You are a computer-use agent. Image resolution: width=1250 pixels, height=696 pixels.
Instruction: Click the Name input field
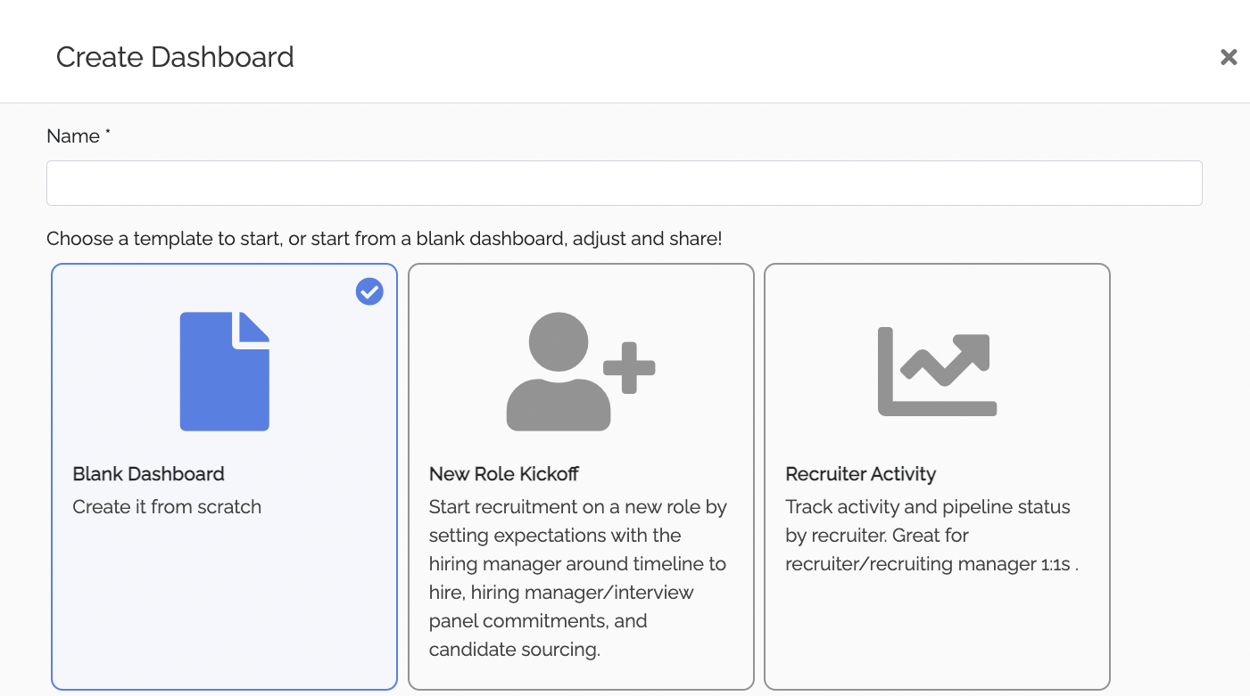tap(623, 182)
